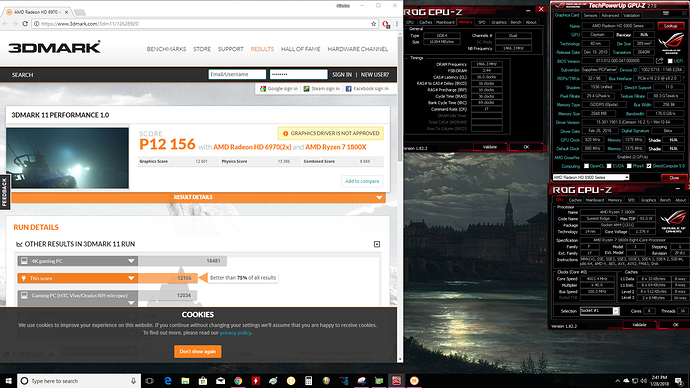Click the Lookup button in GPU-Z
The image size is (690, 388).
[x=670, y=26]
